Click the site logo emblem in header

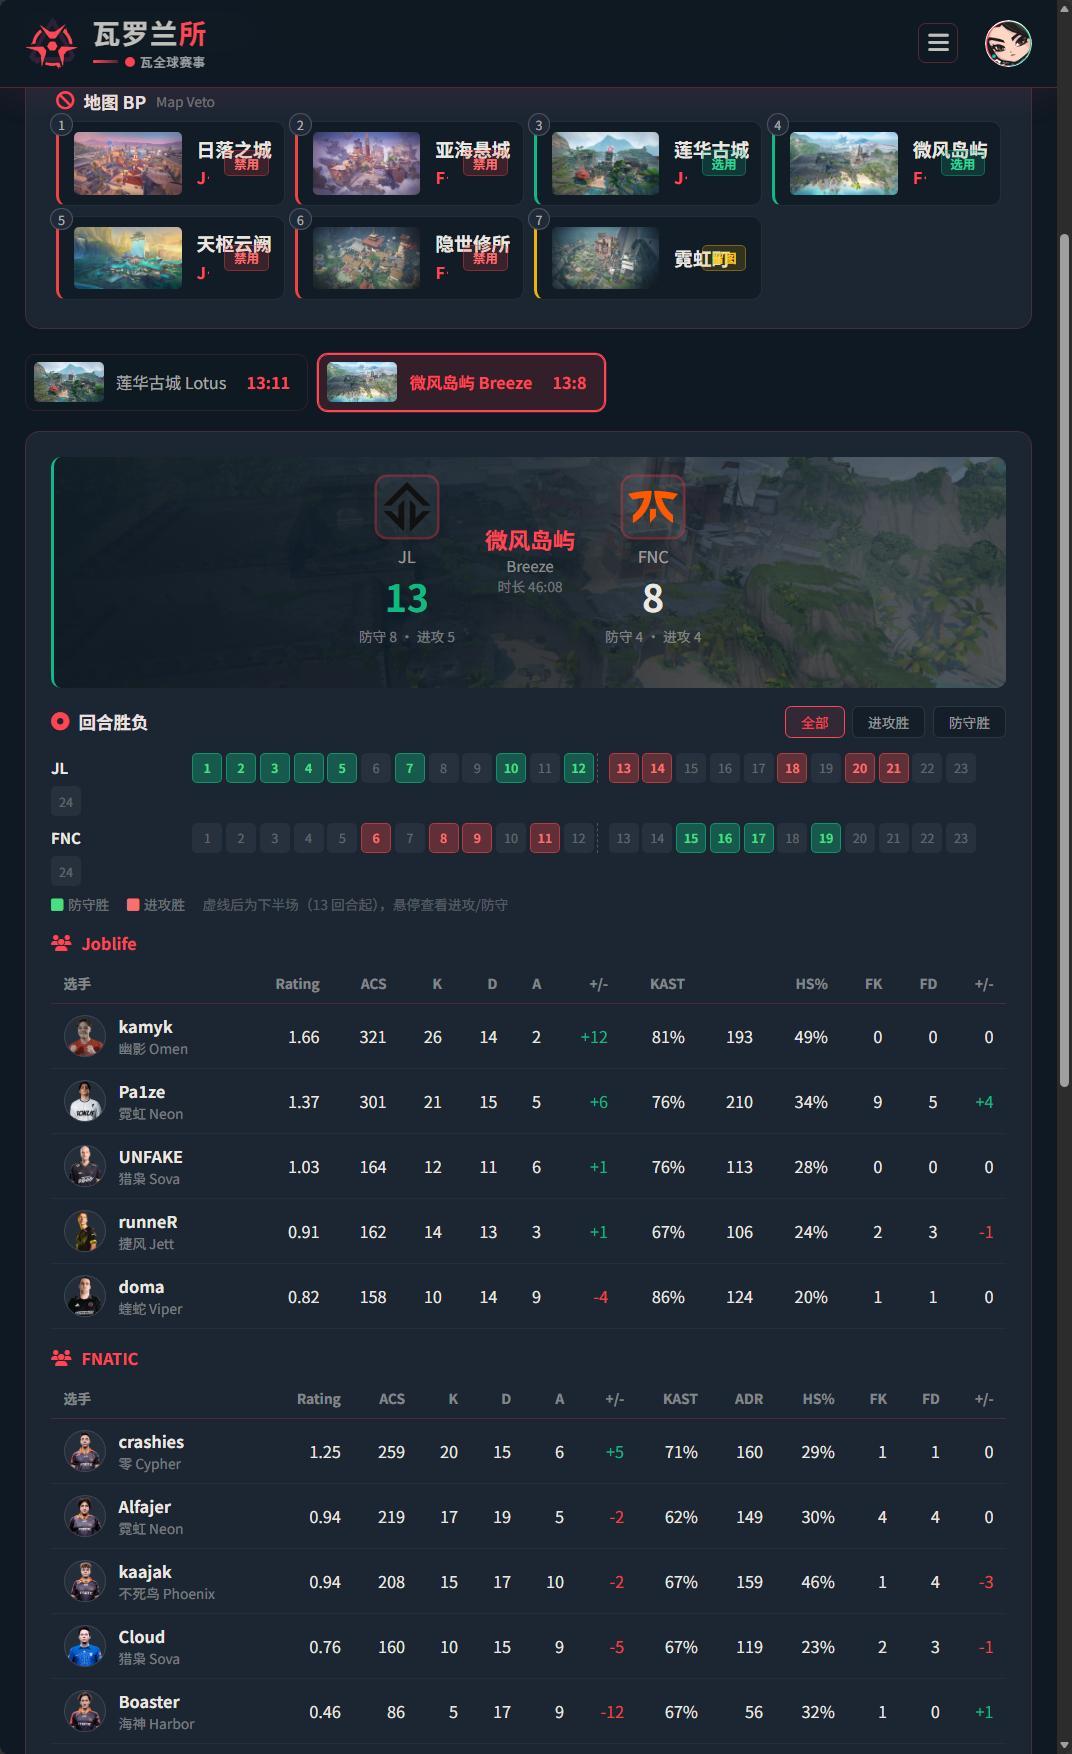coord(52,43)
